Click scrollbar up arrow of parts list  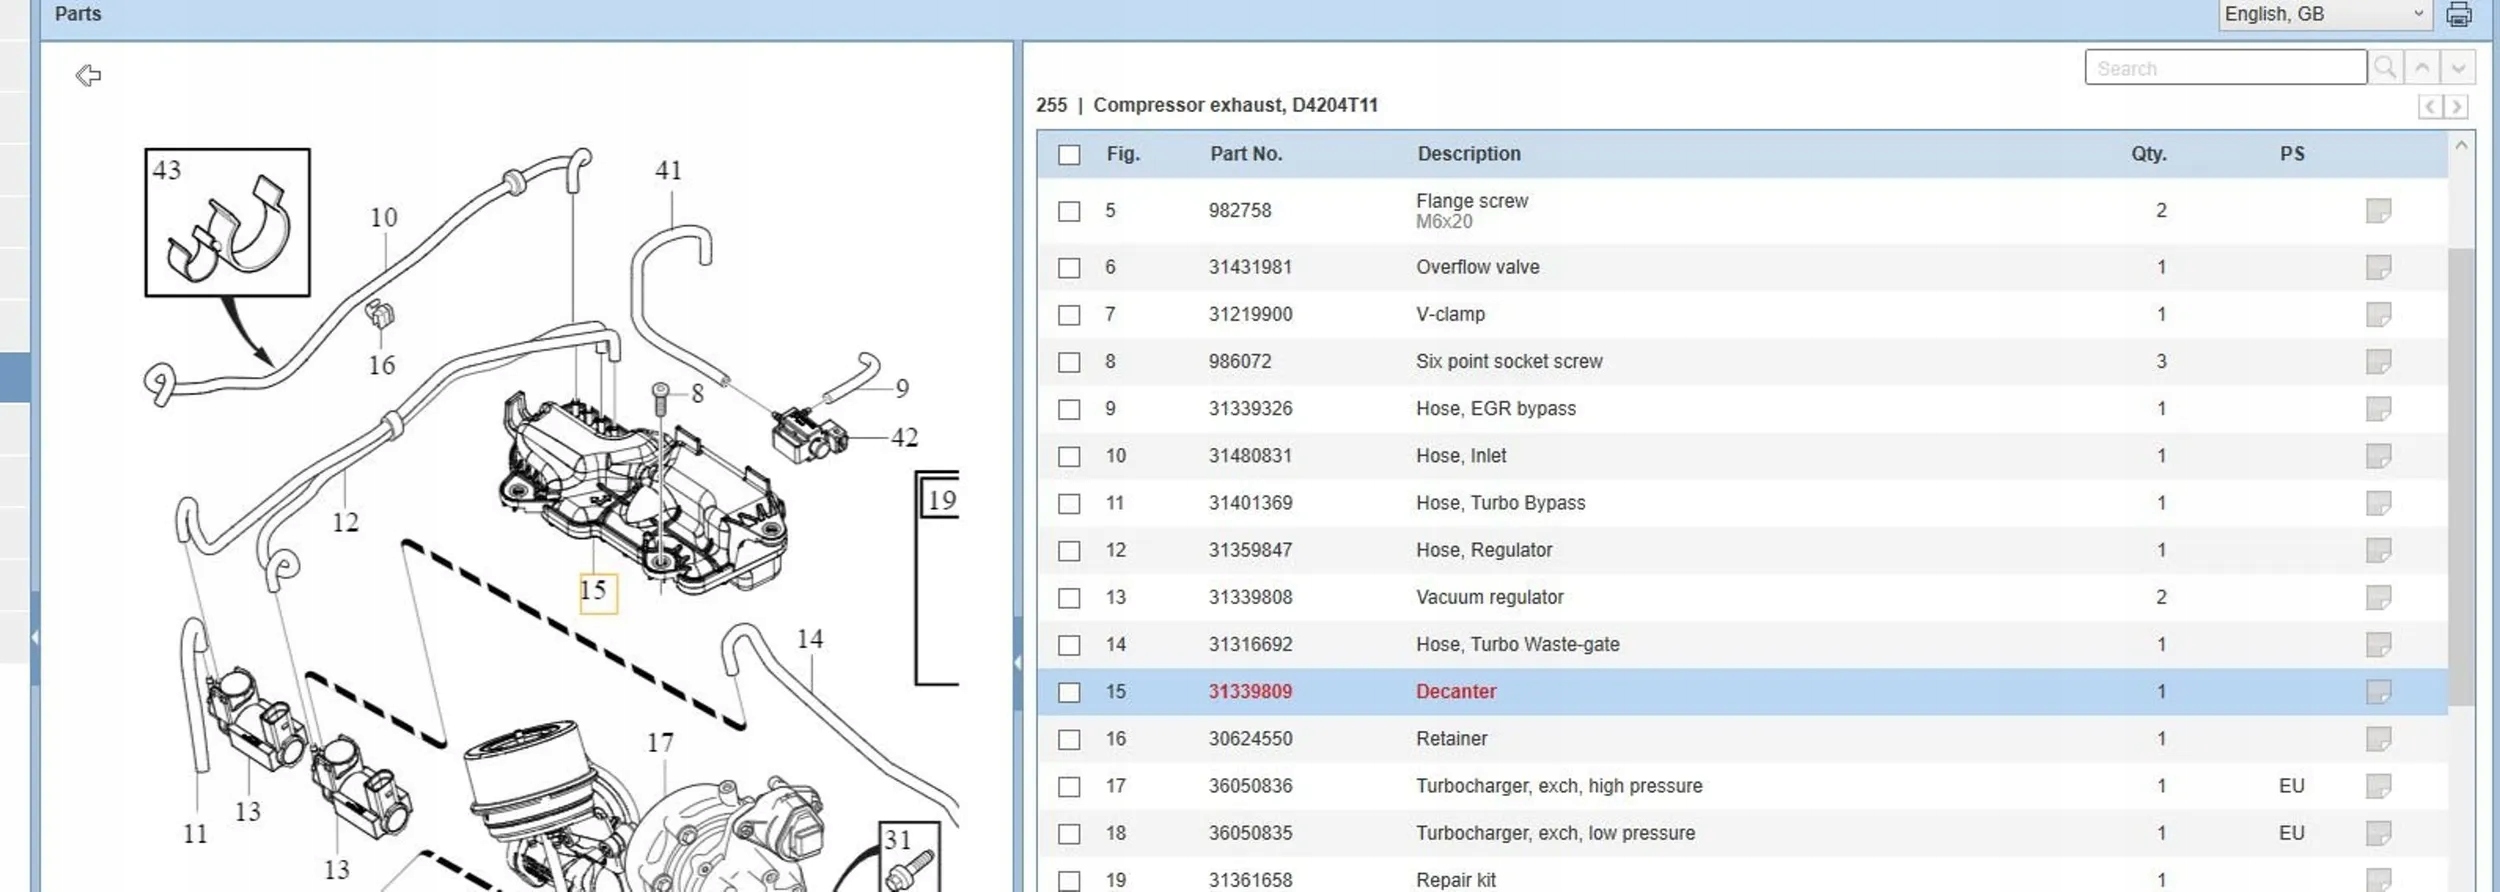pos(2462,146)
